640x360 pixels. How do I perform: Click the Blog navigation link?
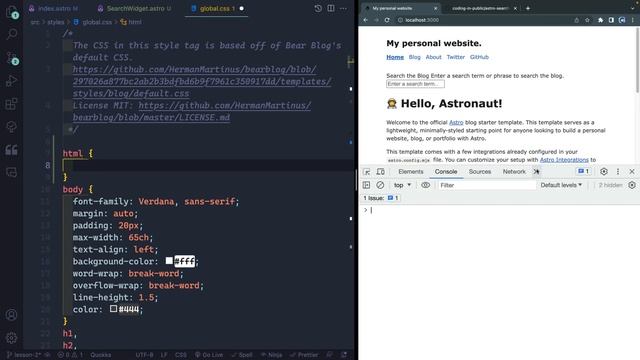415,57
